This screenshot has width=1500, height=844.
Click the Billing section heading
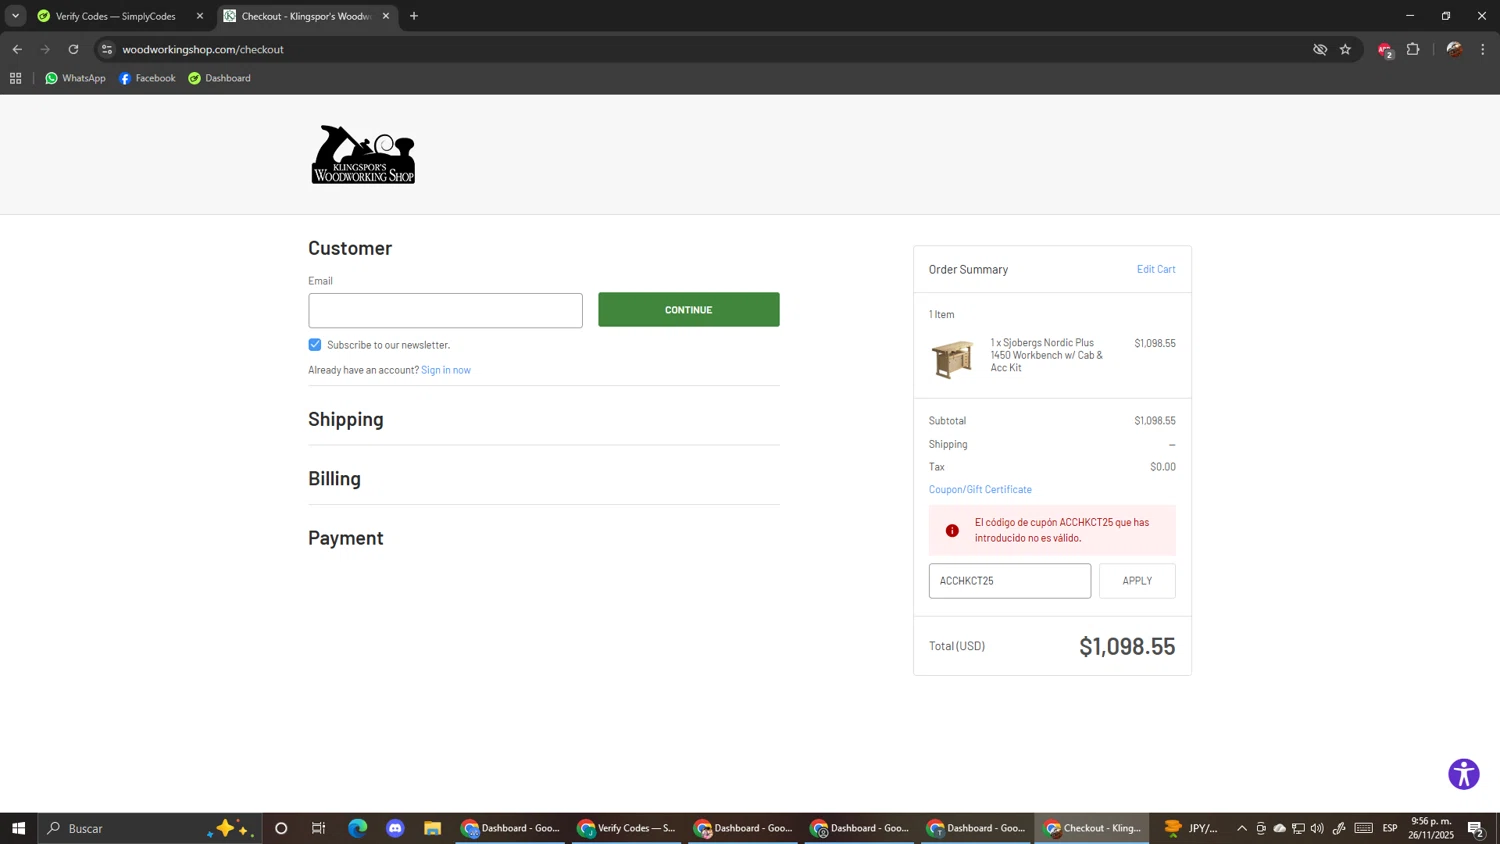click(334, 478)
